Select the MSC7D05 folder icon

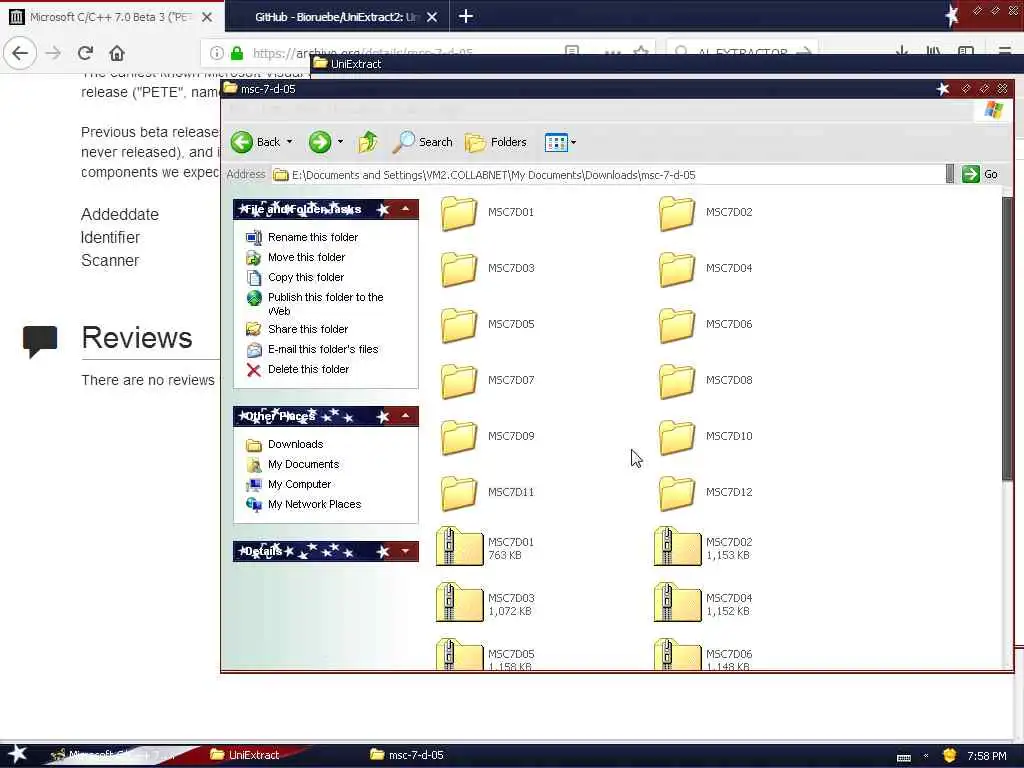[459, 325]
